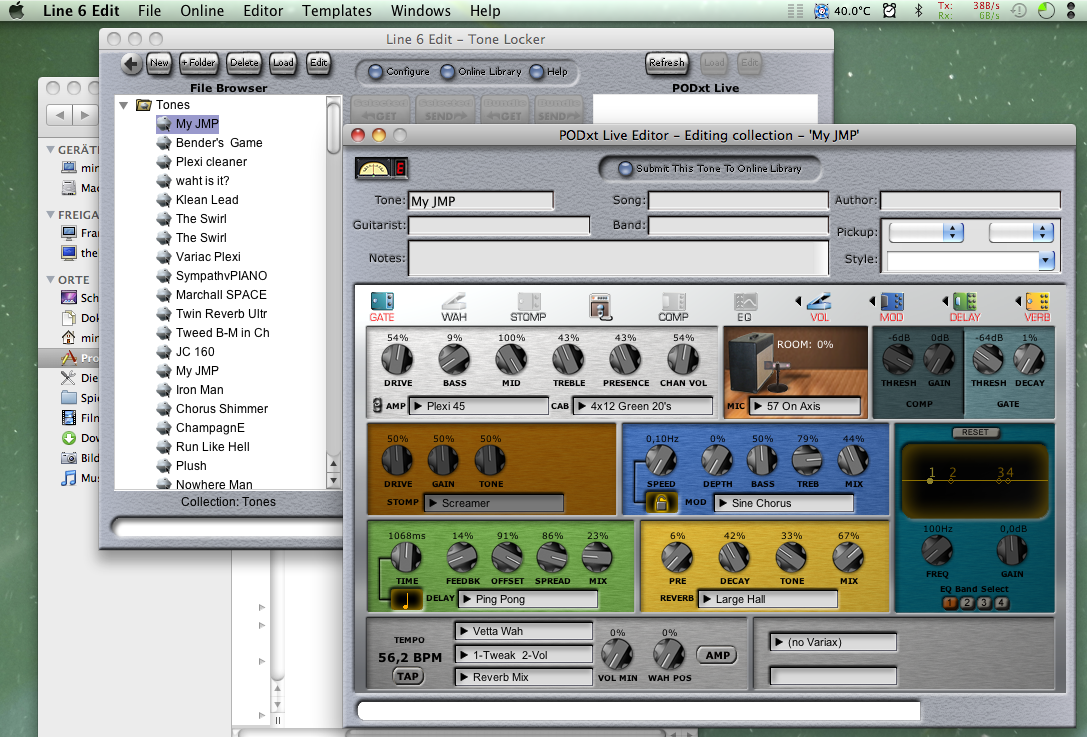This screenshot has width=1087, height=737.
Task: Click the back arrow in Tone Locker
Action: (x=131, y=63)
